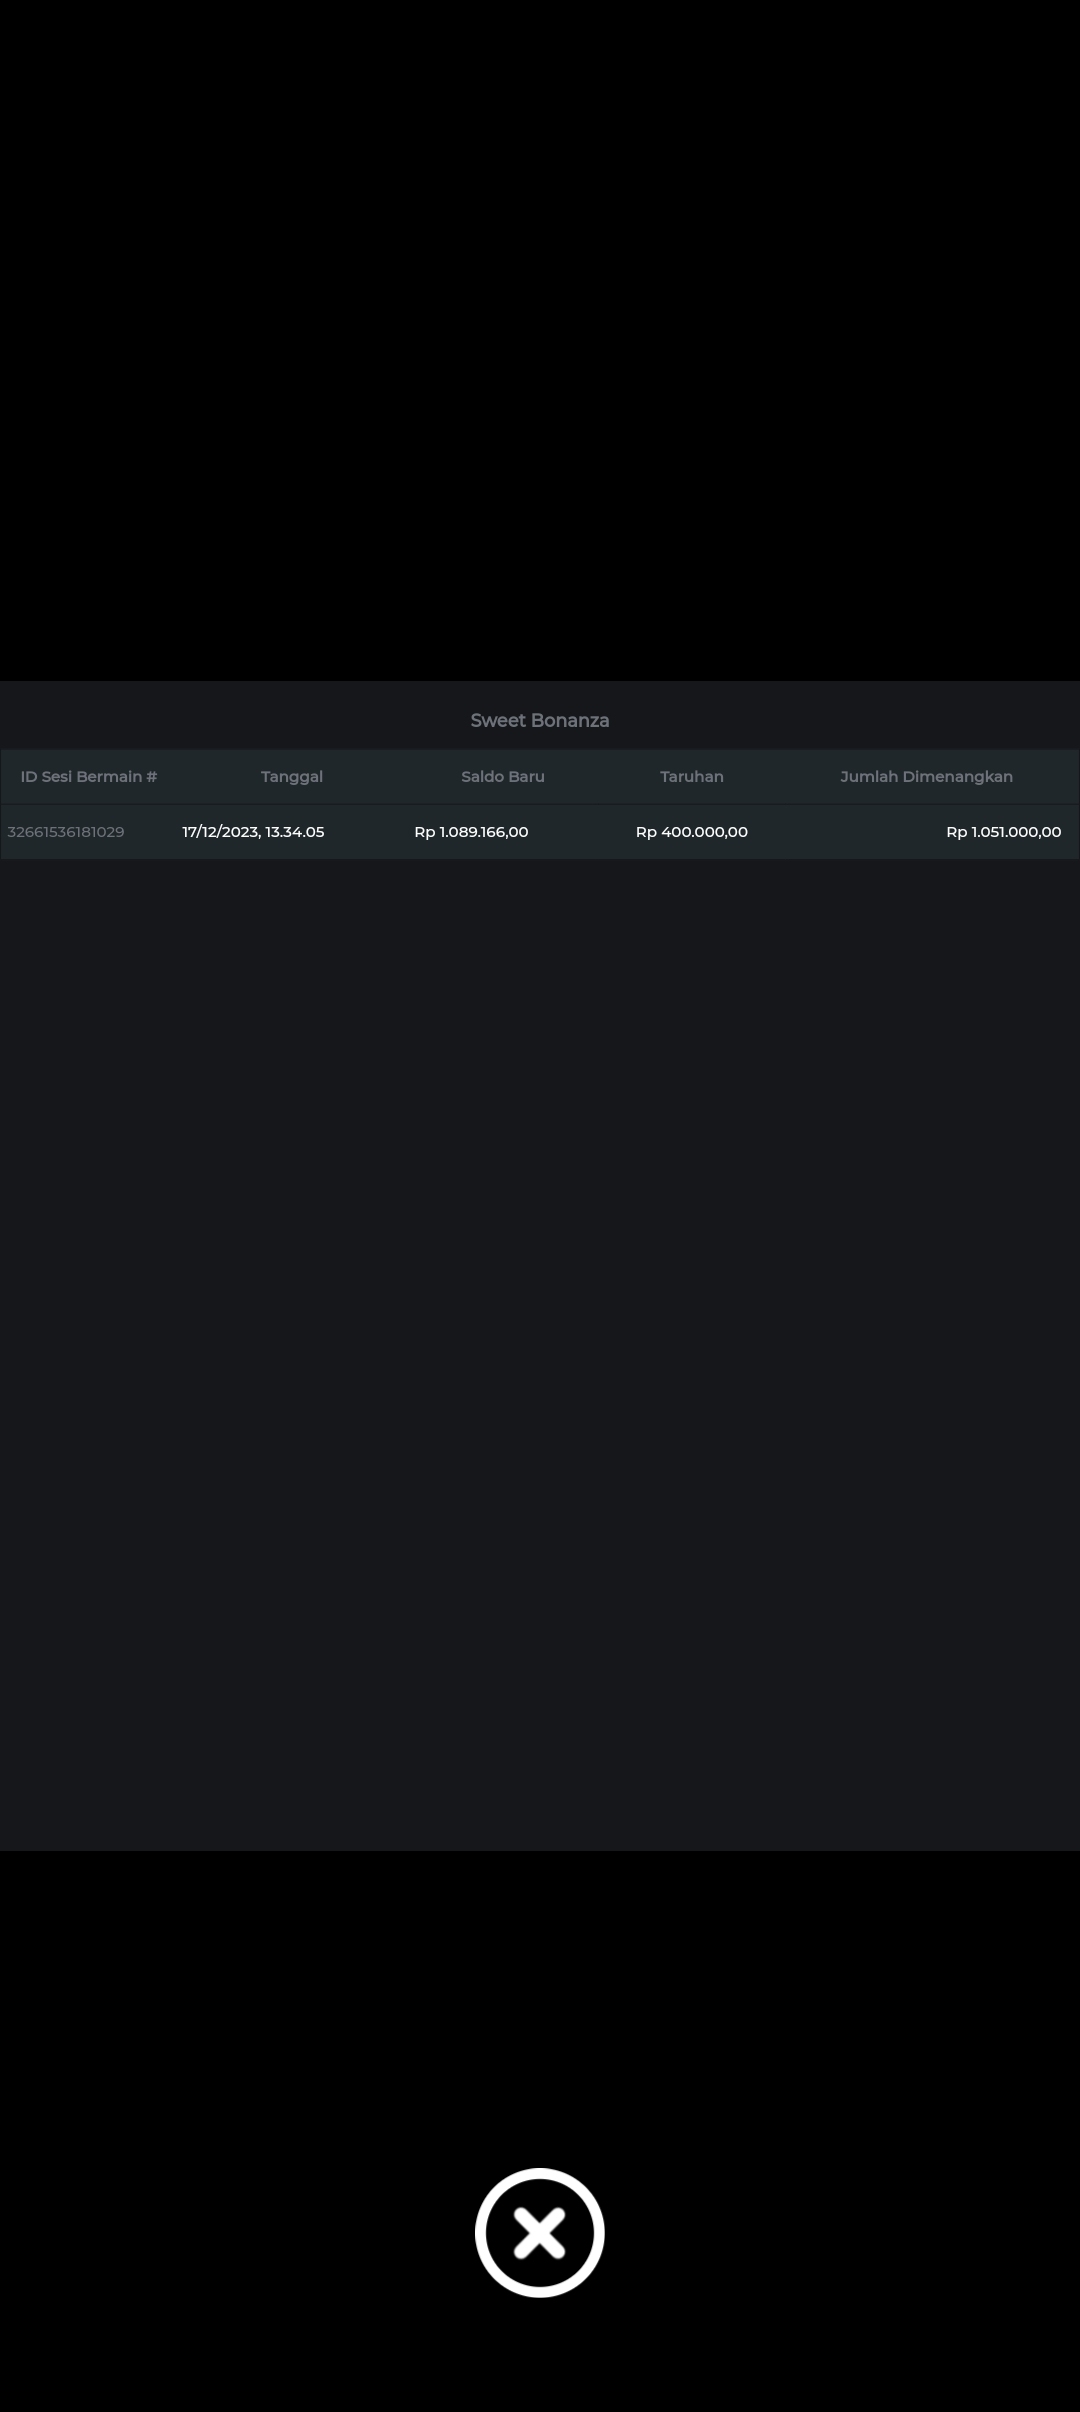Click the hash symbol in the ID header
This screenshot has height=2412, width=1080.
(151, 777)
